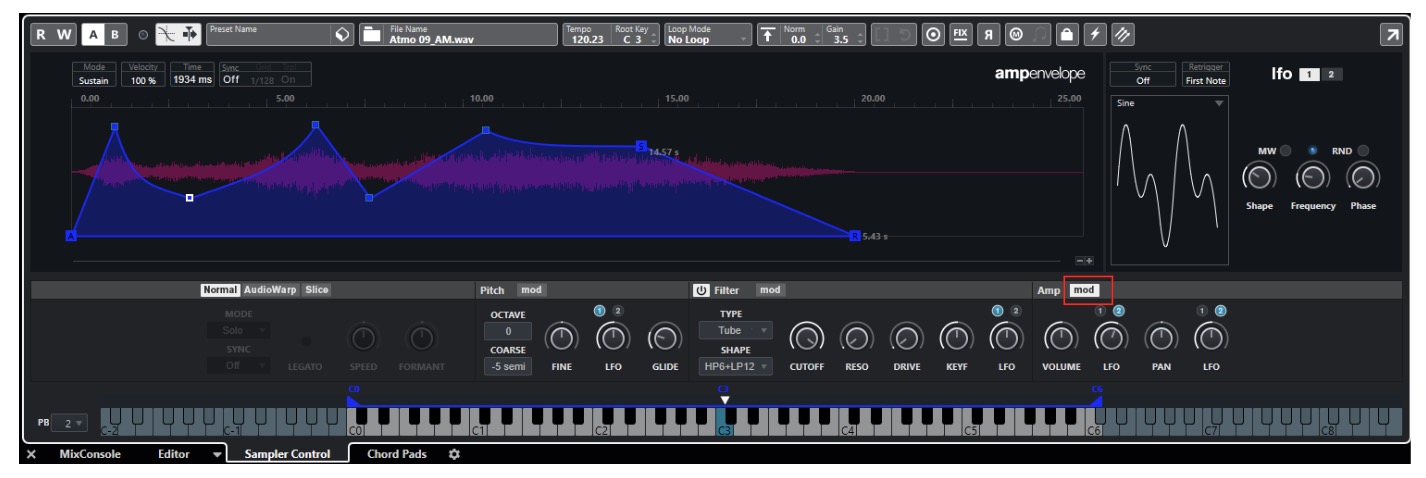The width and height of the screenshot is (1426, 478).
Task: Zoom in envelope with plus button
Action: [1090, 260]
